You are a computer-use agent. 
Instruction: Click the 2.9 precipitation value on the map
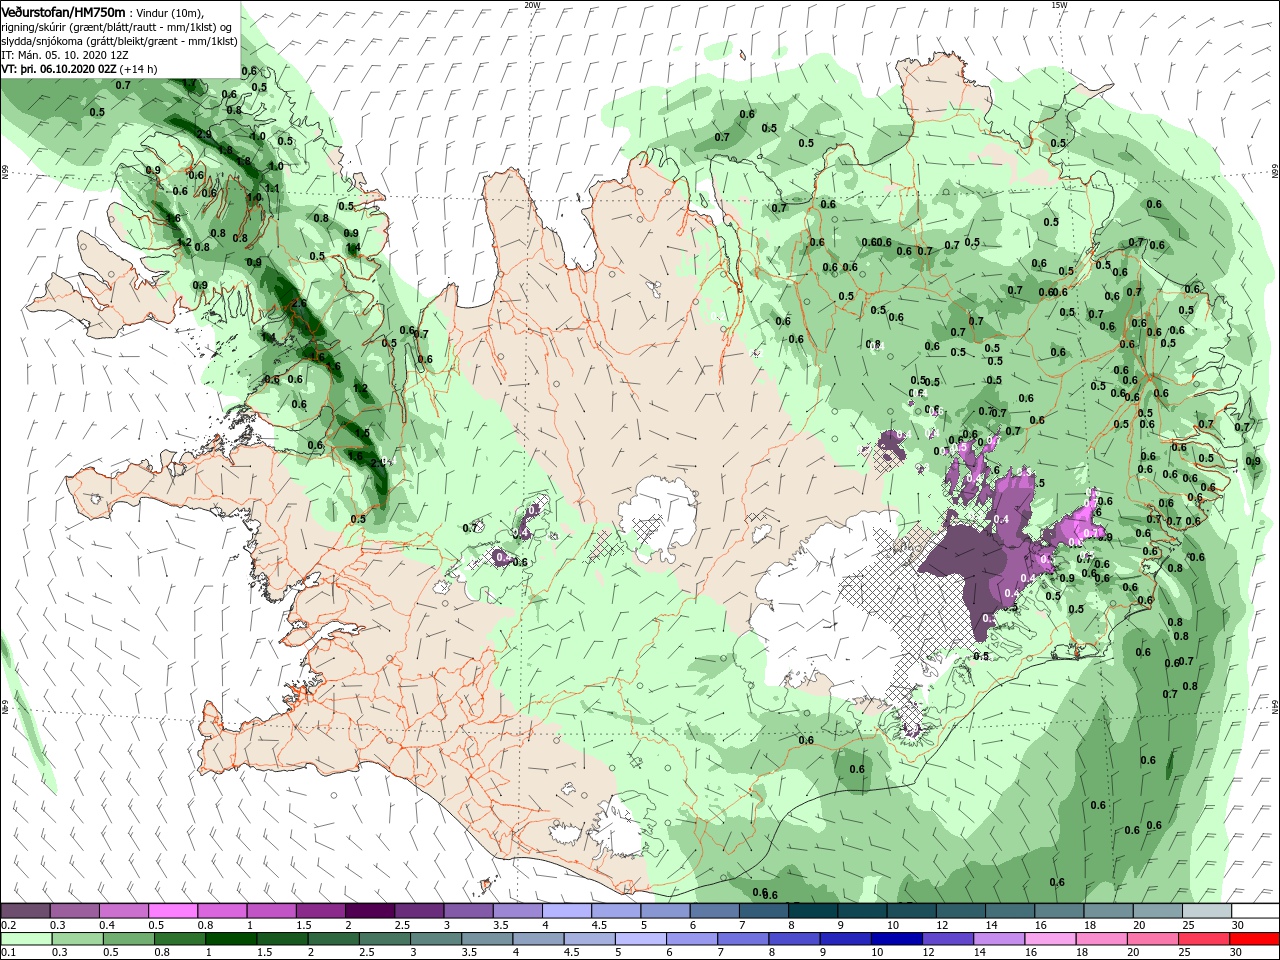pos(203,134)
